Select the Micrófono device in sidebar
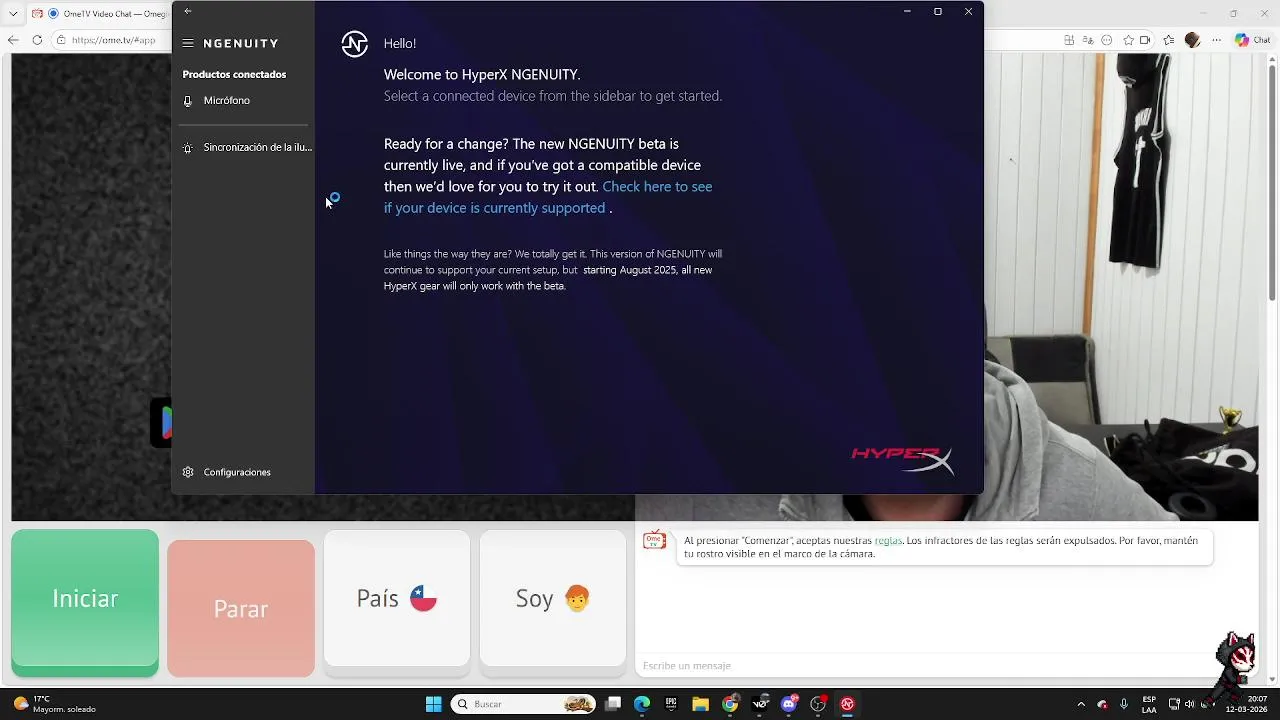 click(x=244, y=100)
